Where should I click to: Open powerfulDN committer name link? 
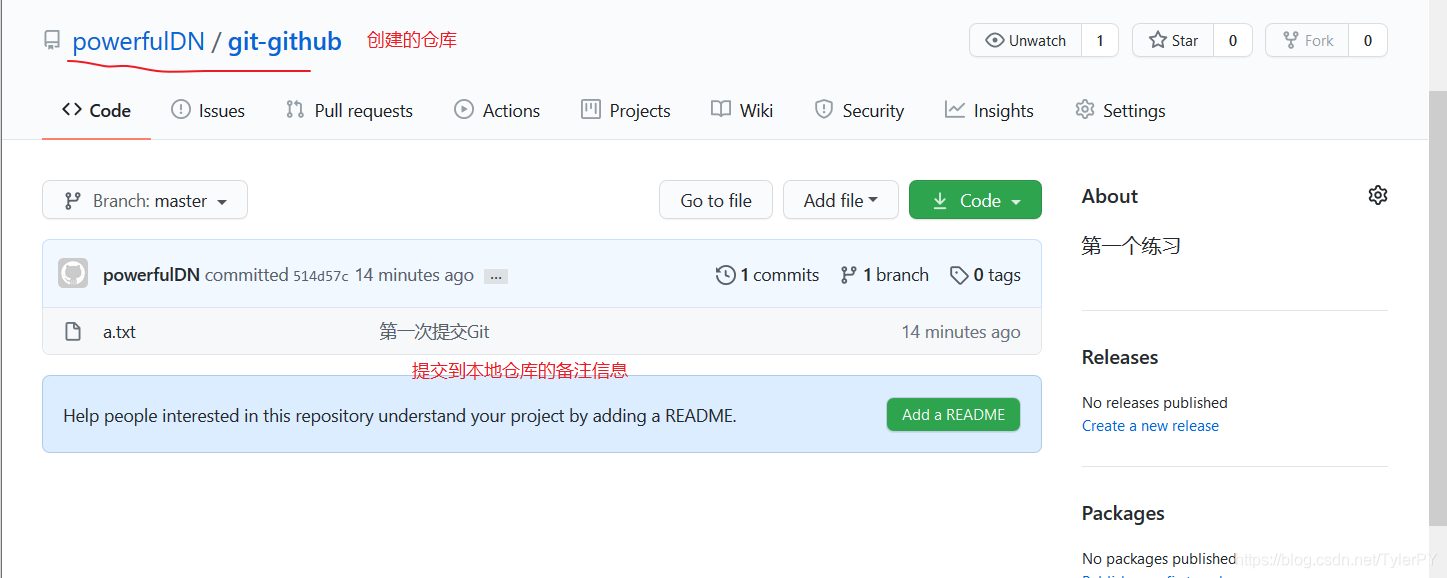151,275
